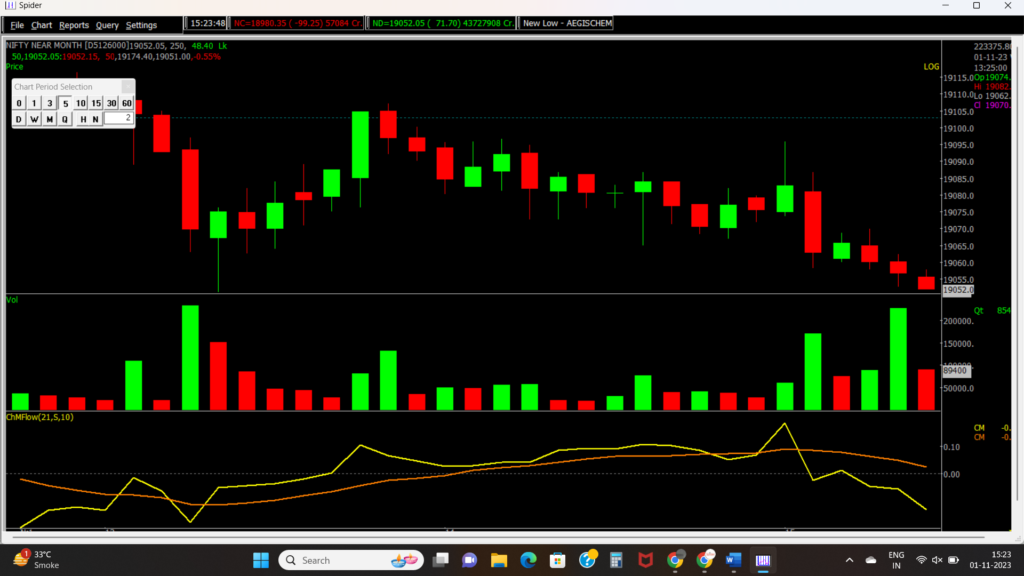This screenshot has height=576, width=1024.
Task: Switch chart to 5-minute period
Action: pyautogui.click(x=65, y=103)
